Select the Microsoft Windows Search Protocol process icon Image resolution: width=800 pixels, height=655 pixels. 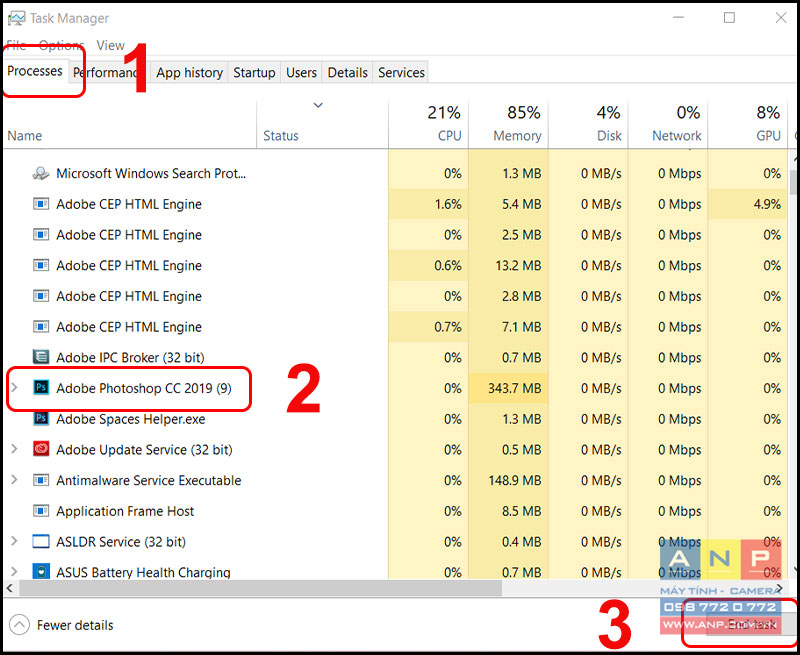coord(41,173)
